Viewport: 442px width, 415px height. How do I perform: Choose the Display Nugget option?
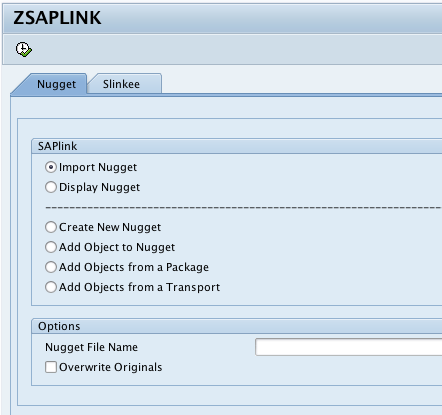pyautogui.click(x=51, y=187)
